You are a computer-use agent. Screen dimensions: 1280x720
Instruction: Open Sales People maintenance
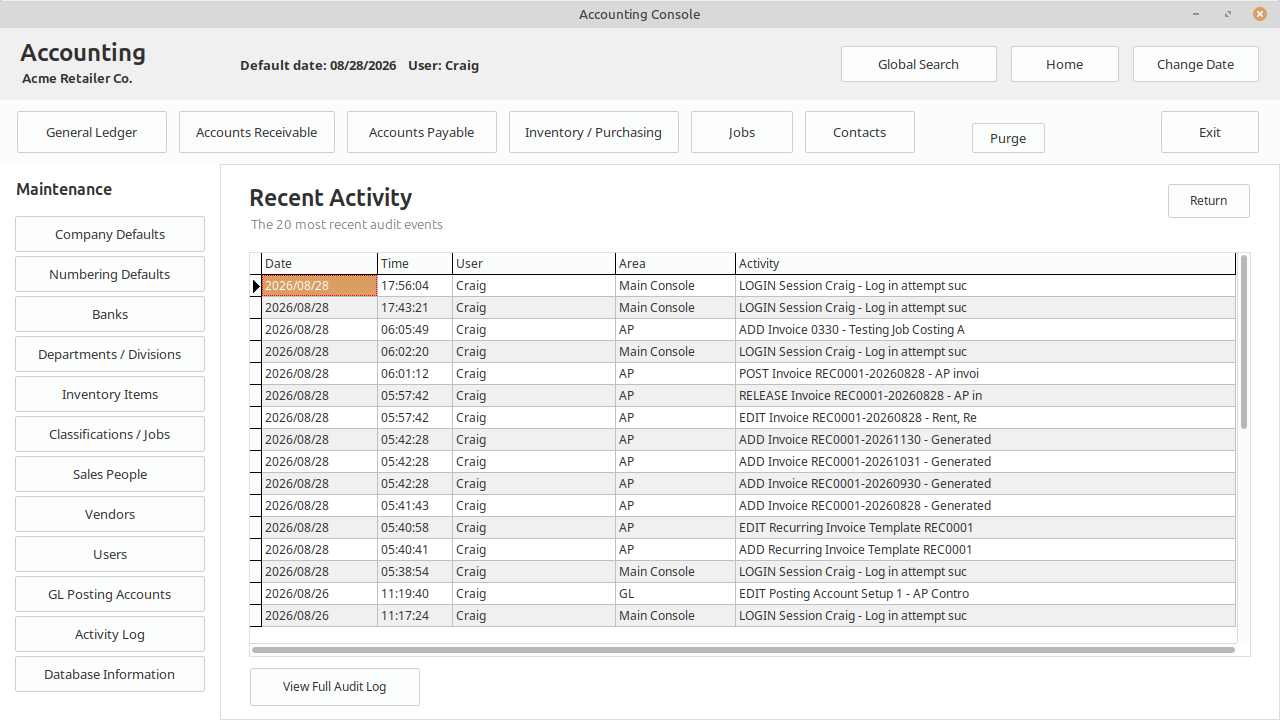[110, 474]
